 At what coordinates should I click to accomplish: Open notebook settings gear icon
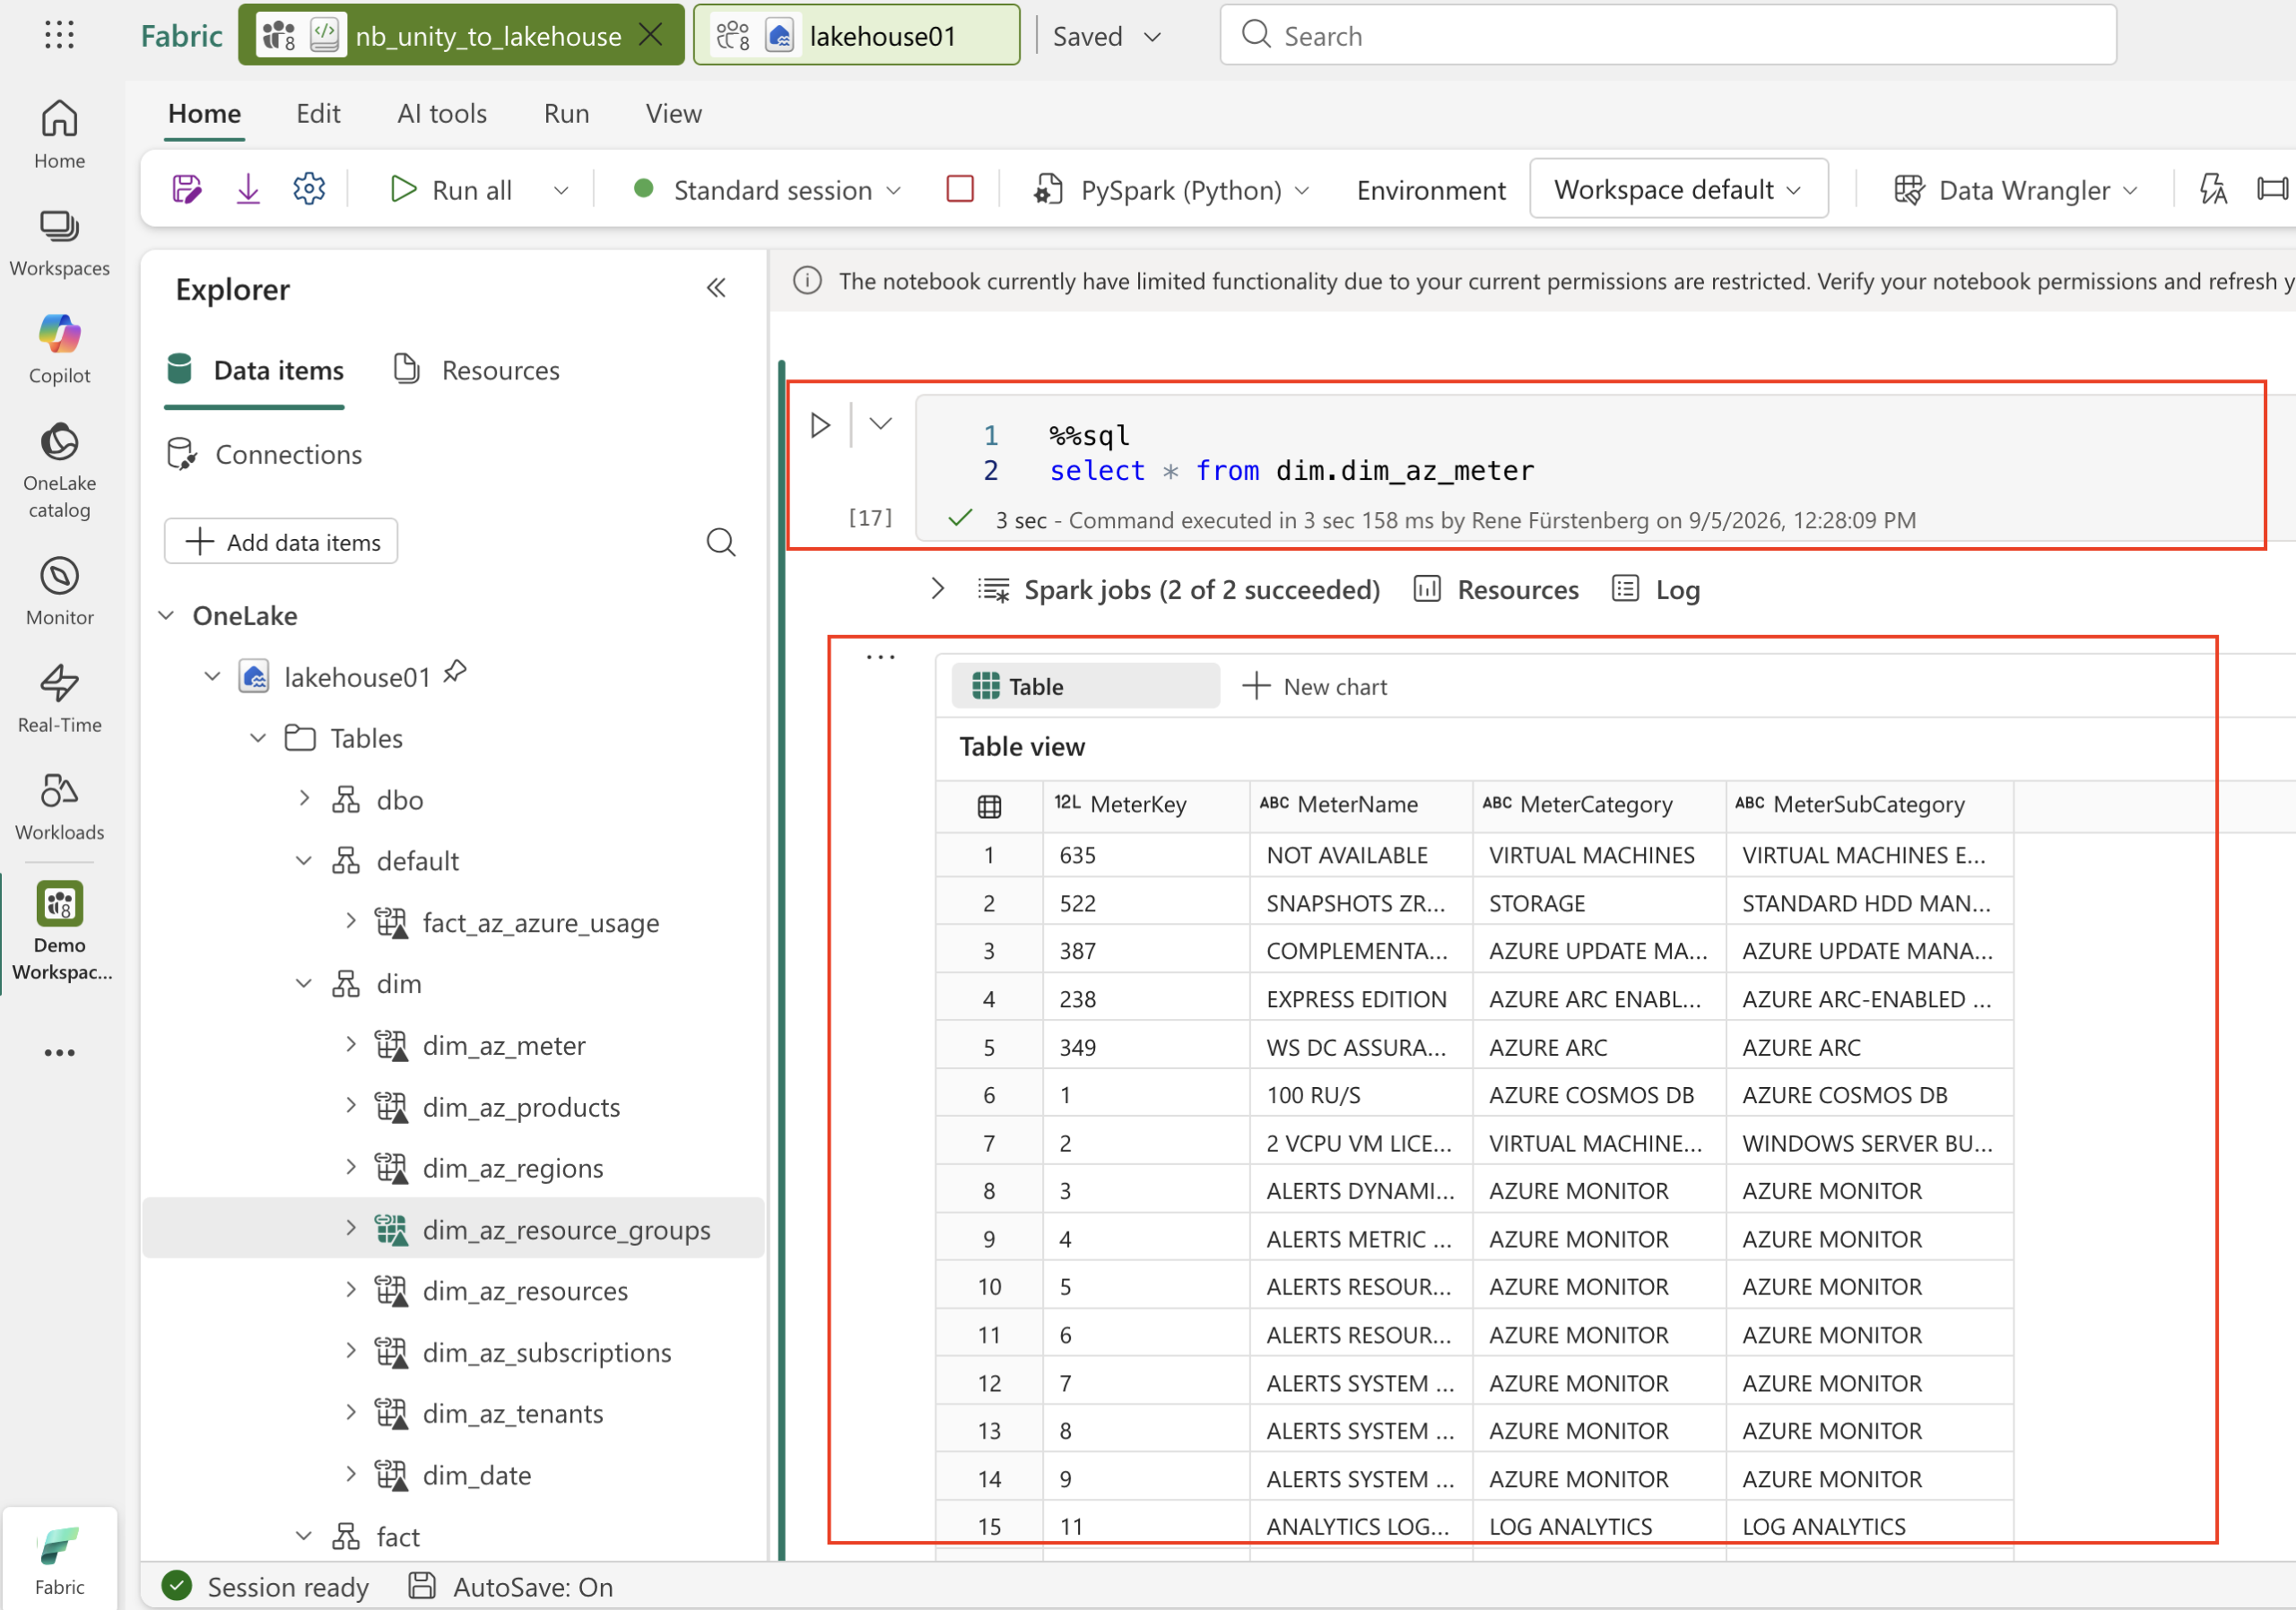(x=309, y=189)
